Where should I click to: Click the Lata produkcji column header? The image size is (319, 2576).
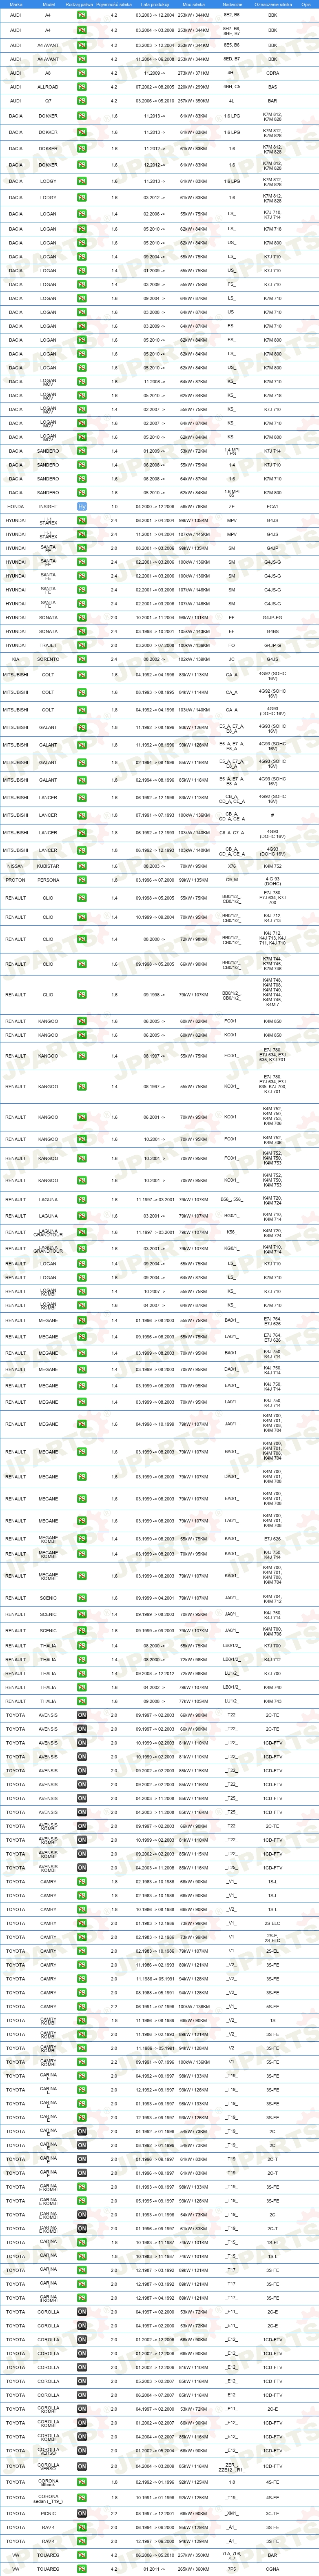pyautogui.click(x=154, y=4)
